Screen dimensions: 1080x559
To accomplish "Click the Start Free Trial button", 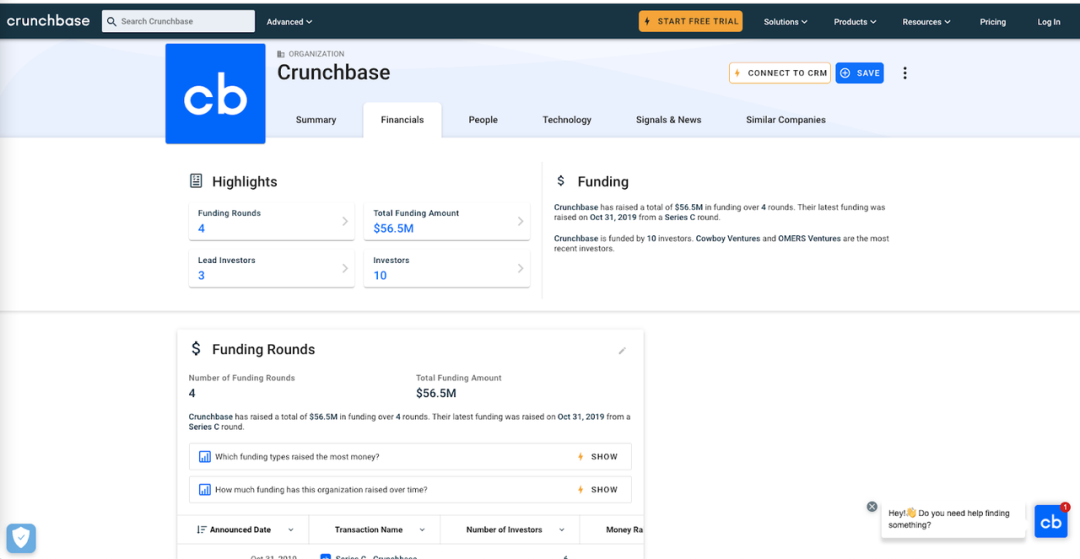I will (692, 21).
